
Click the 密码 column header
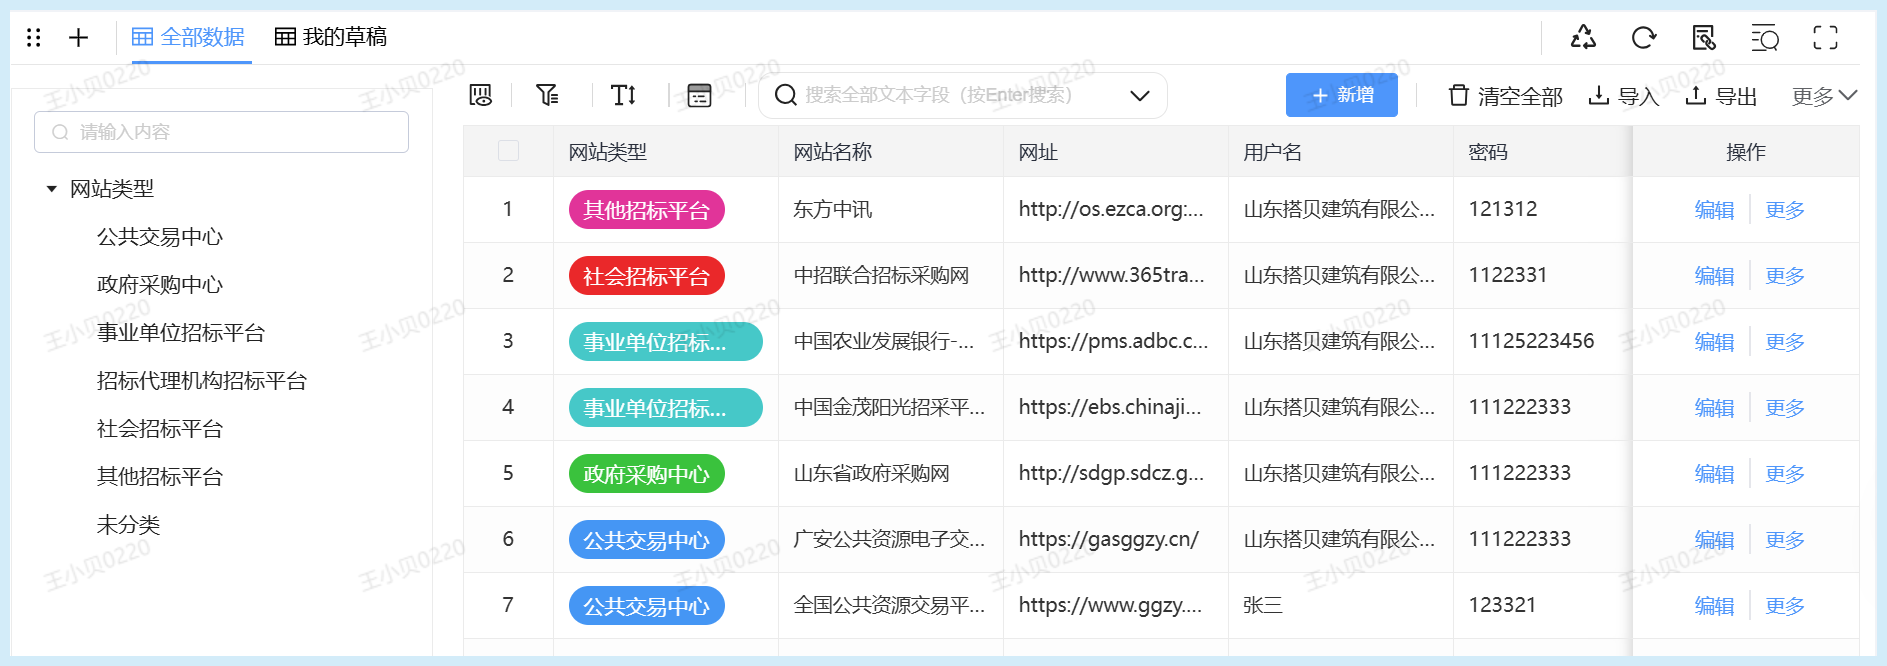point(1543,152)
